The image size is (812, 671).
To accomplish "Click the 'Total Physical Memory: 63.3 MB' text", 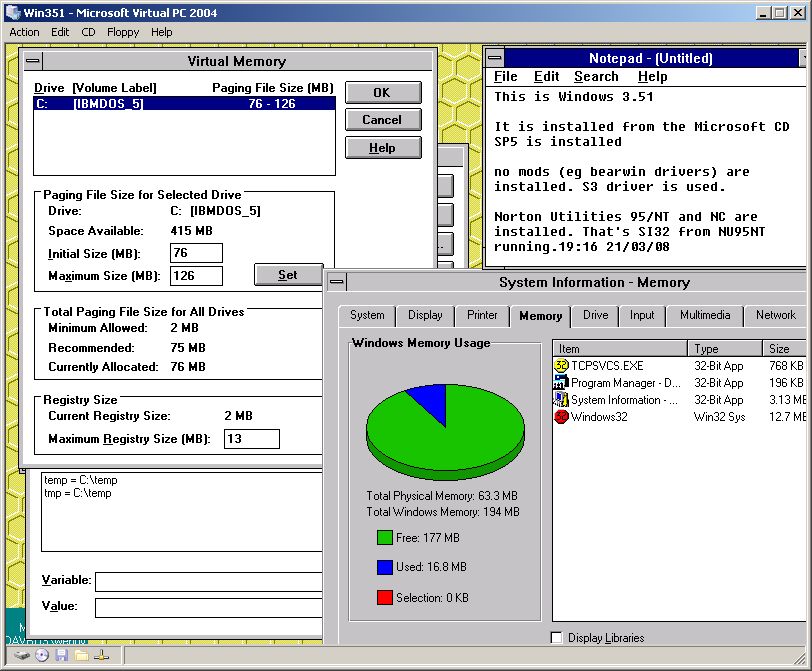I will point(442,496).
